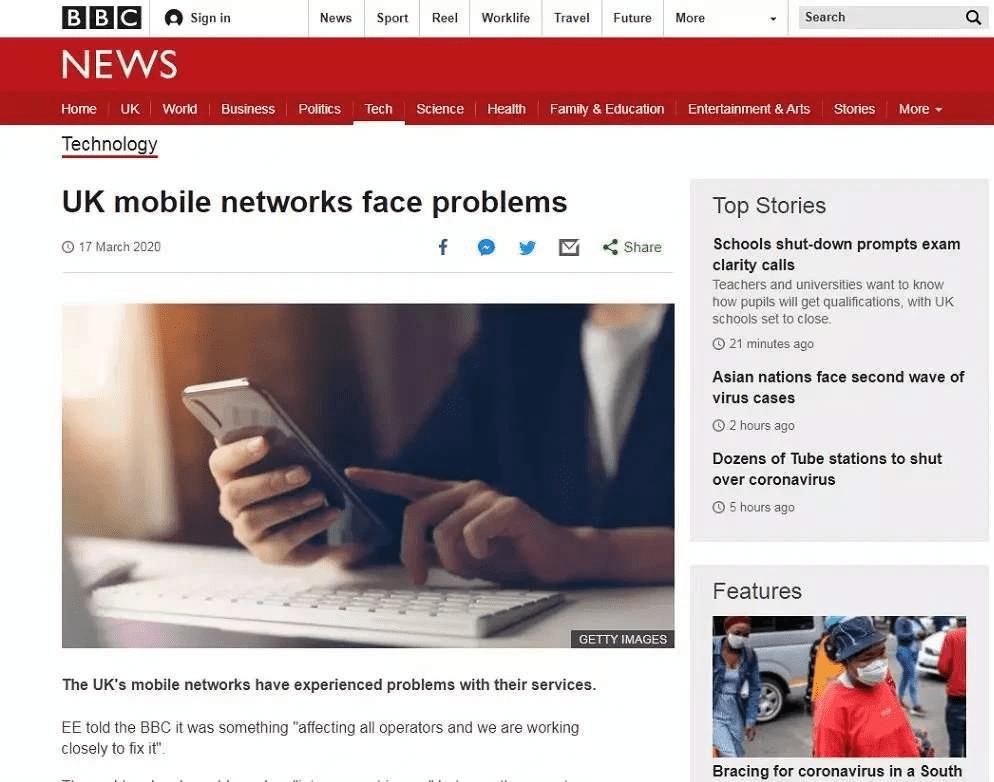Click the Sign in account icon
994x782 pixels.
pos(173,18)
